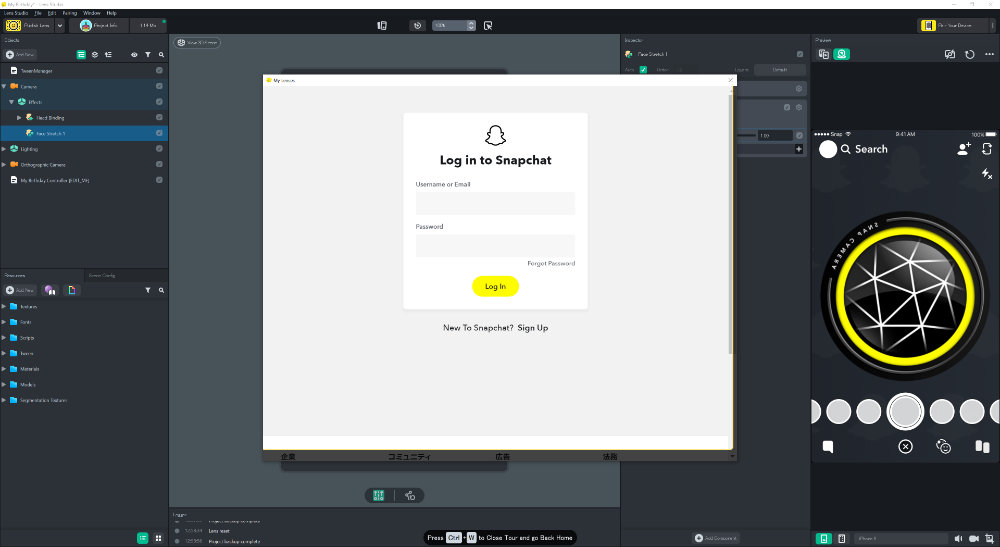Click the gizmo transform icon in viewport bottom pill

(410, 495)
